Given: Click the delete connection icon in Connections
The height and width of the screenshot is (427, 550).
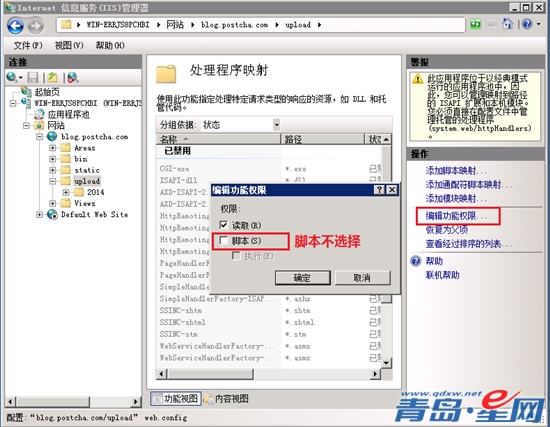Looking at the screenshot, I should coord(73,77).
